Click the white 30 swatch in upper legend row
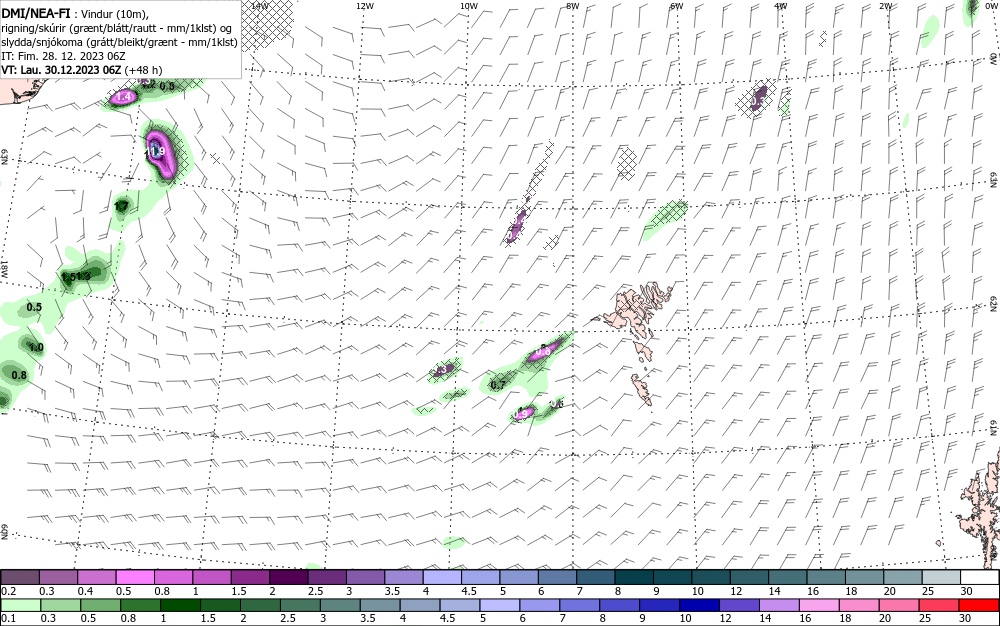1000x626 pixels. [x=980, y=578]
